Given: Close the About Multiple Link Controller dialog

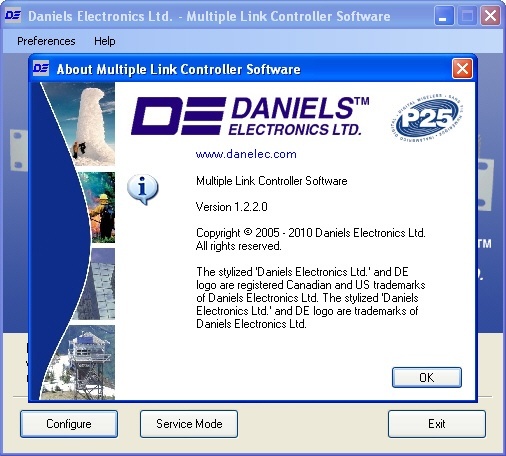Looking at the screenshot, I should (x=462, y=69).
